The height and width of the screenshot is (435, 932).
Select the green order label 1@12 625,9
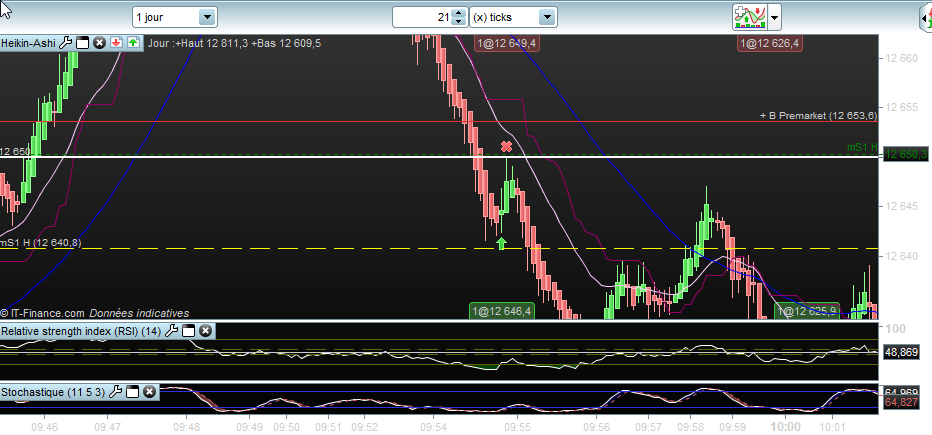(807, 310)
